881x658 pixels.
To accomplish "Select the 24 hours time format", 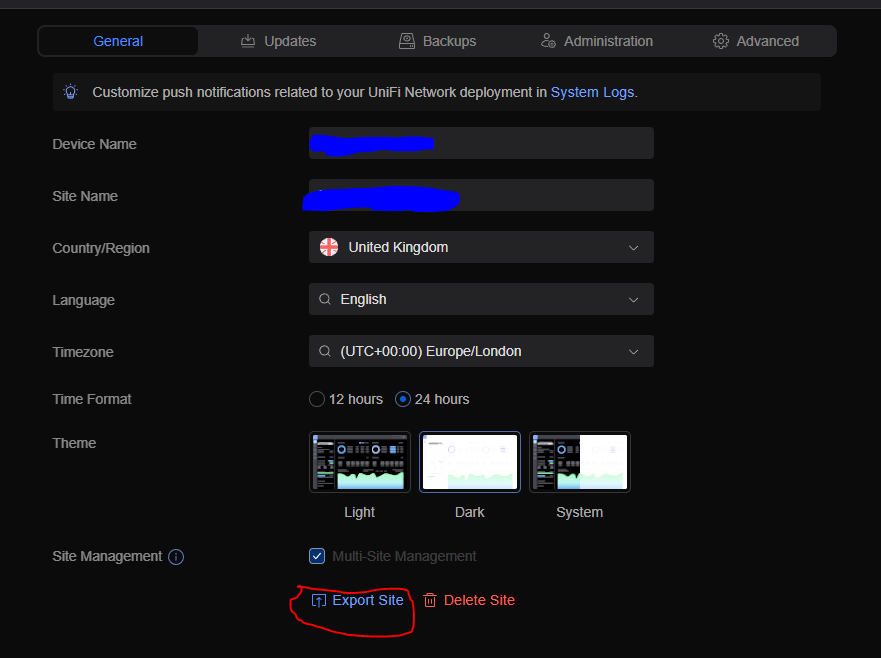I will [x=404, y=399].
